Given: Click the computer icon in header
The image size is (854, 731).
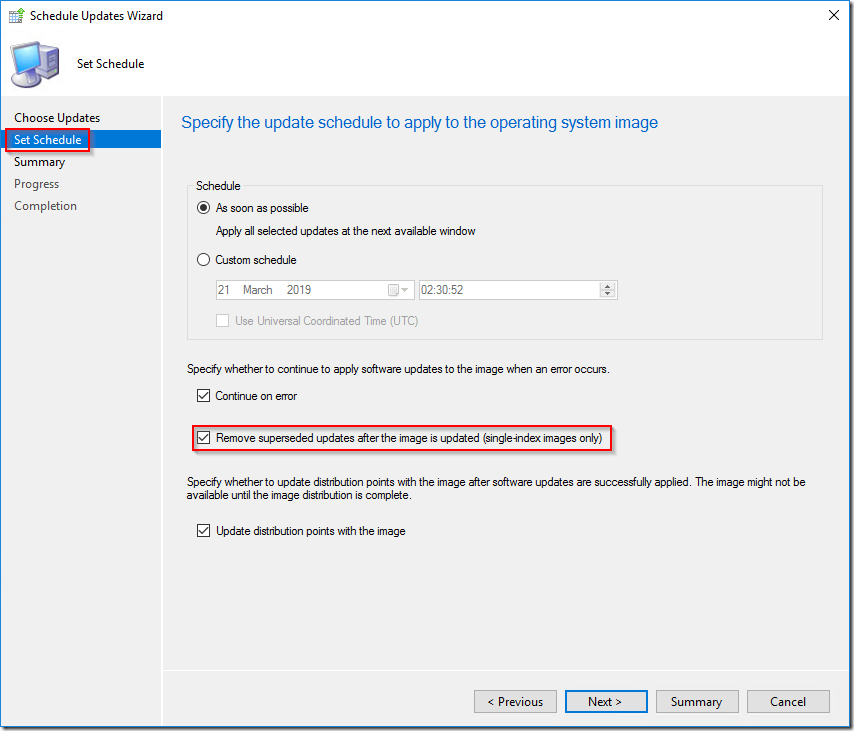Looking at the screenshot, I should pyautogui.click(x=34, y=64).
